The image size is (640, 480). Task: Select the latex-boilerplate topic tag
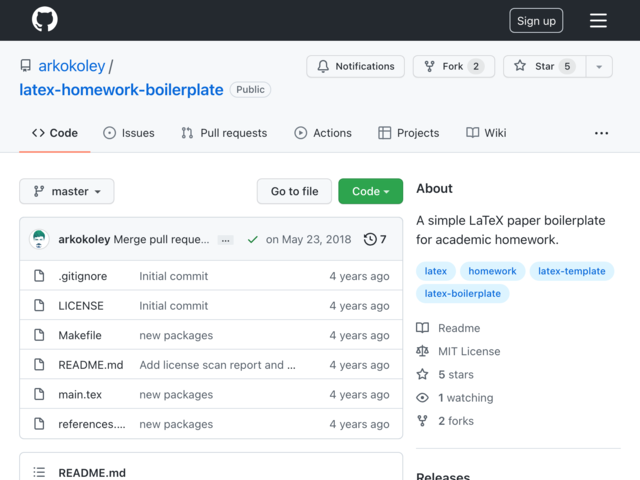pyautogui.click(x=462, y=293)
